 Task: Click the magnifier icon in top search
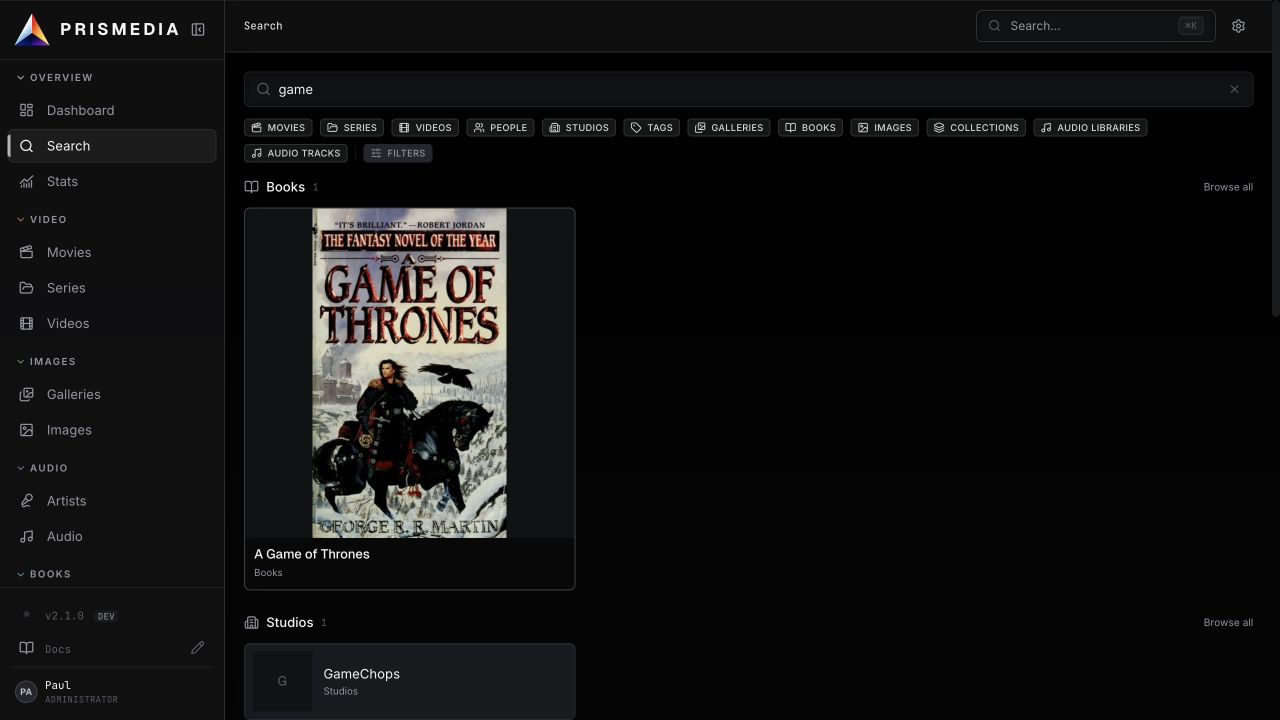pyautogui.click(x=995, y=26)
